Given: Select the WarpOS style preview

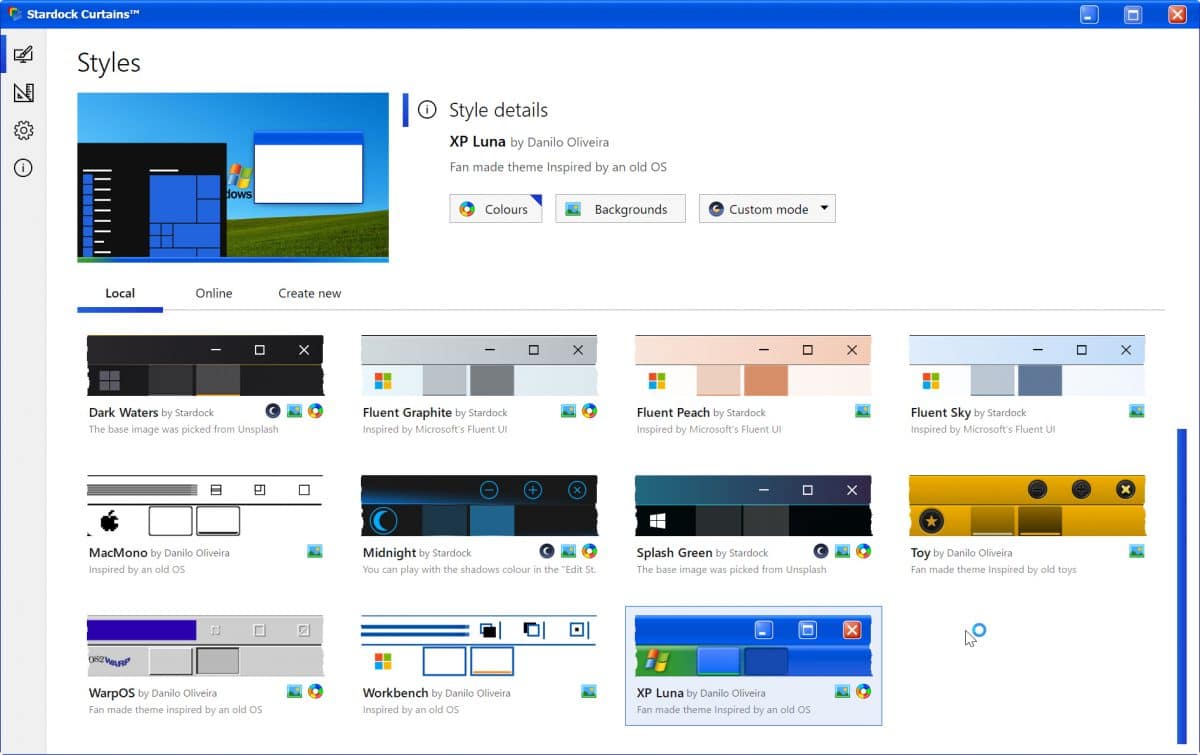Looking at the screenshot, I should [x=203, y=645].
